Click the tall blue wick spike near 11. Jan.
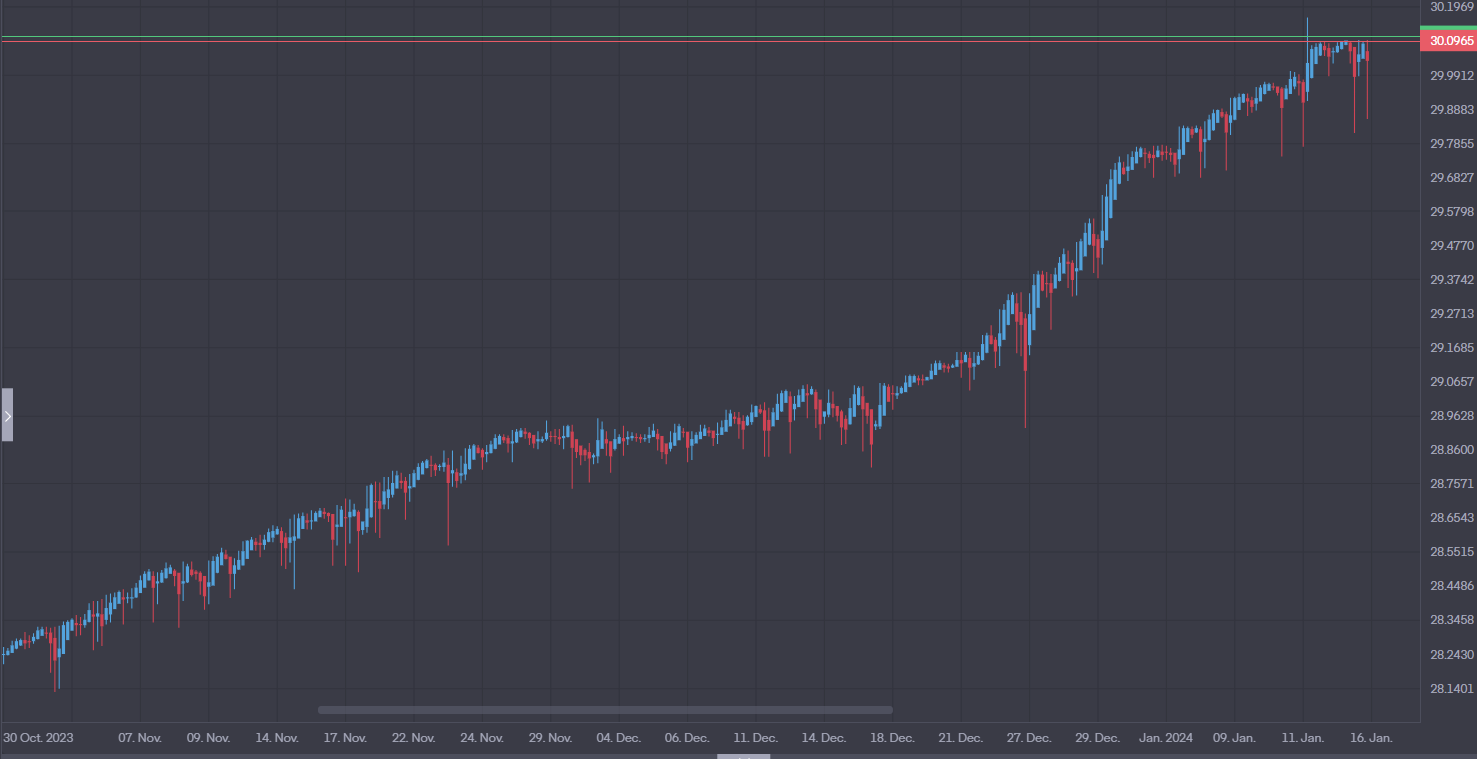The height and width of the screenshot is (759, 1477). pyautogui.click(x=1307, y=28)
